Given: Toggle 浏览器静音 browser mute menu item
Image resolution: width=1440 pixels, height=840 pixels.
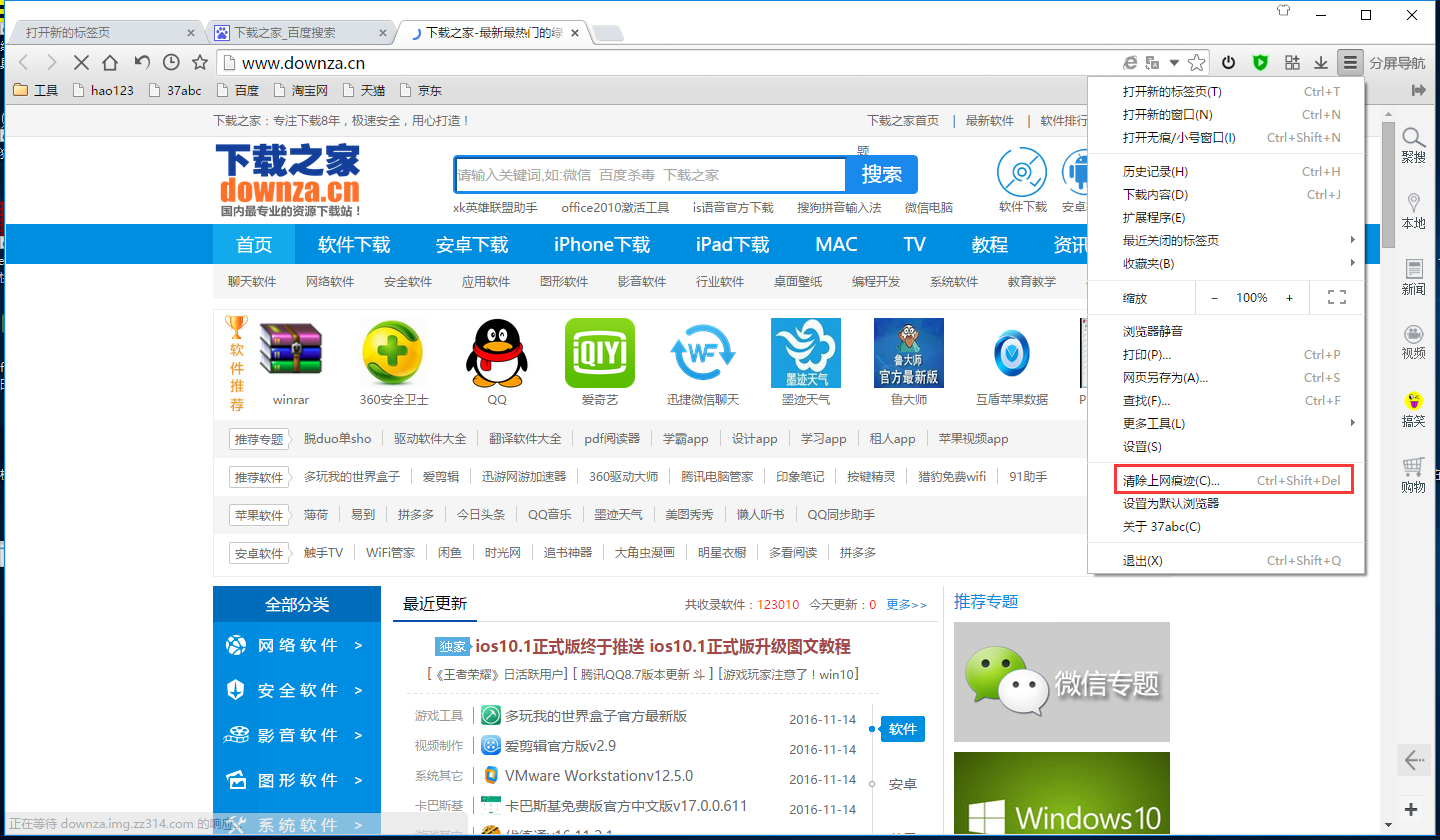Looking at the screenshot, I should tap(1152, 331).
